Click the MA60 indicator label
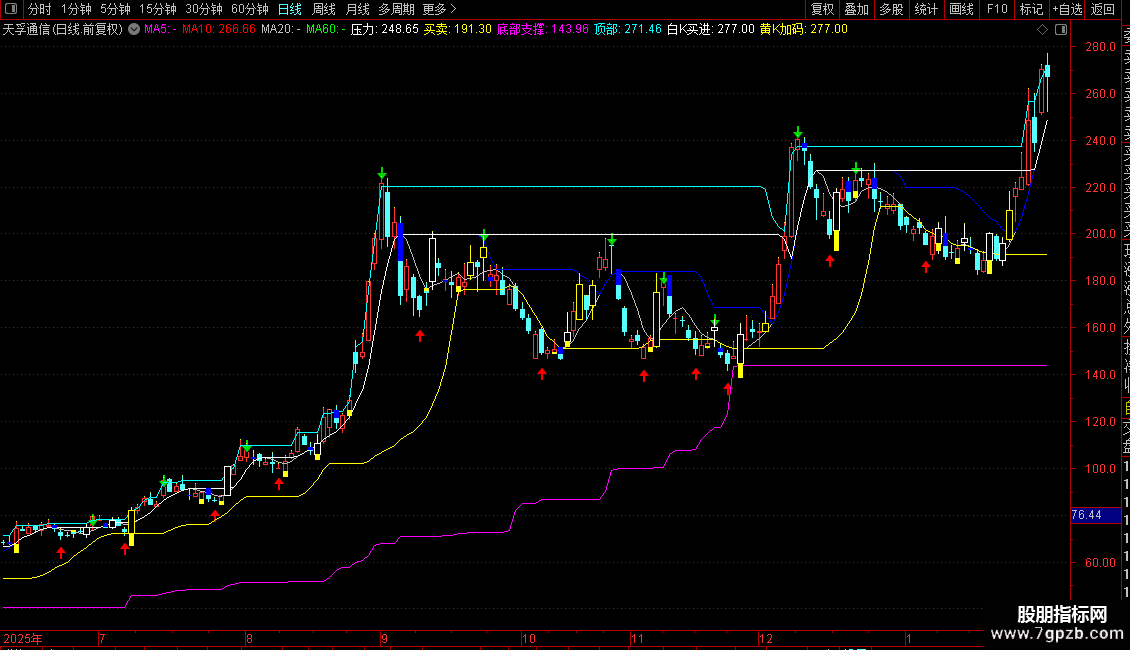1130x650 pixels. (x=326, y=30)
